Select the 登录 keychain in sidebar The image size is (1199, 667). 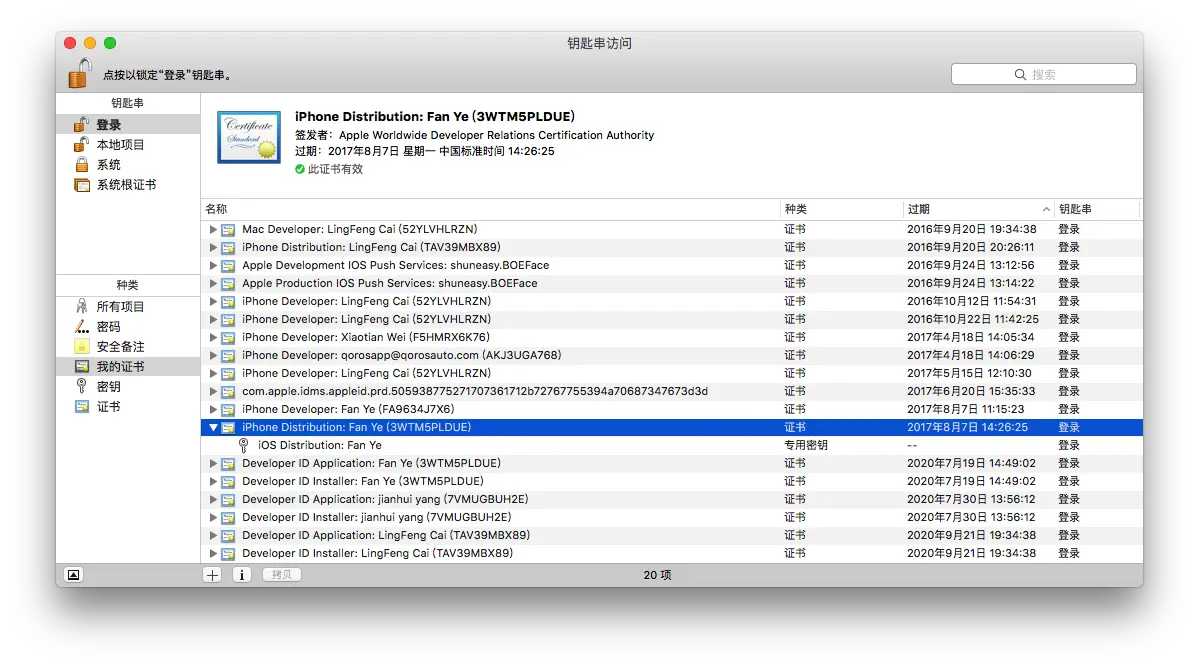tap(128, 125)
